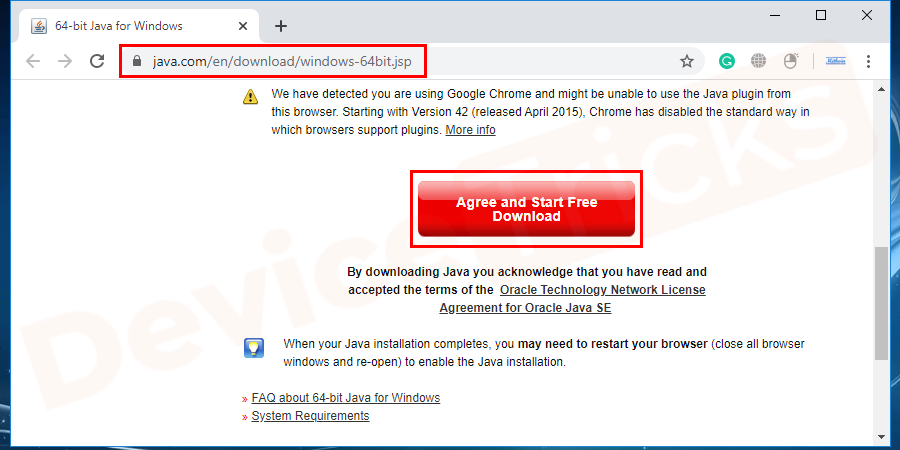Click the Agree and Start Free Download button
900x450 pixels.
526,209
